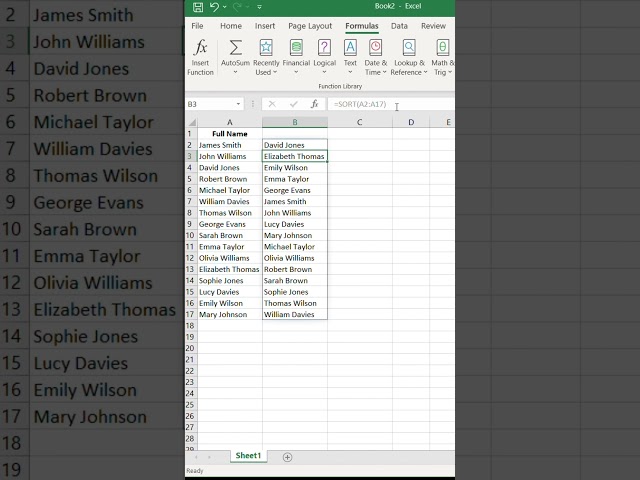Click cell A13 Elizabeth Thomas
The image size is (640, 480).
[x=230, y=269]
